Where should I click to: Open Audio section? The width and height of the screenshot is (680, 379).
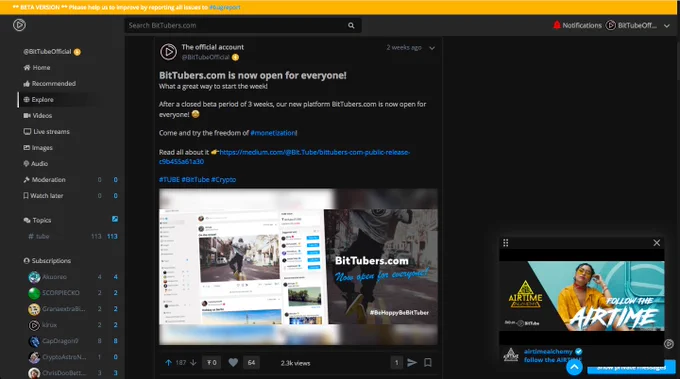(36, 164)
